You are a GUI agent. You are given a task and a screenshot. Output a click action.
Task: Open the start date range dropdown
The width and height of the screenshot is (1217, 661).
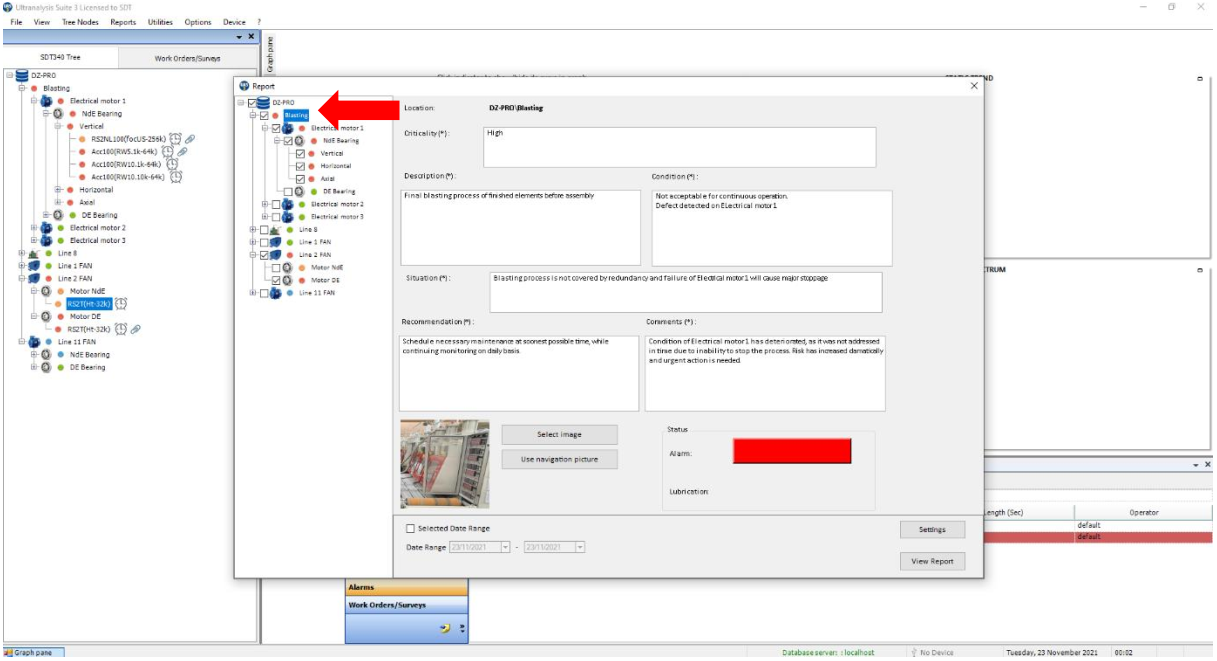pyautogui.click(x=505, y=547)
